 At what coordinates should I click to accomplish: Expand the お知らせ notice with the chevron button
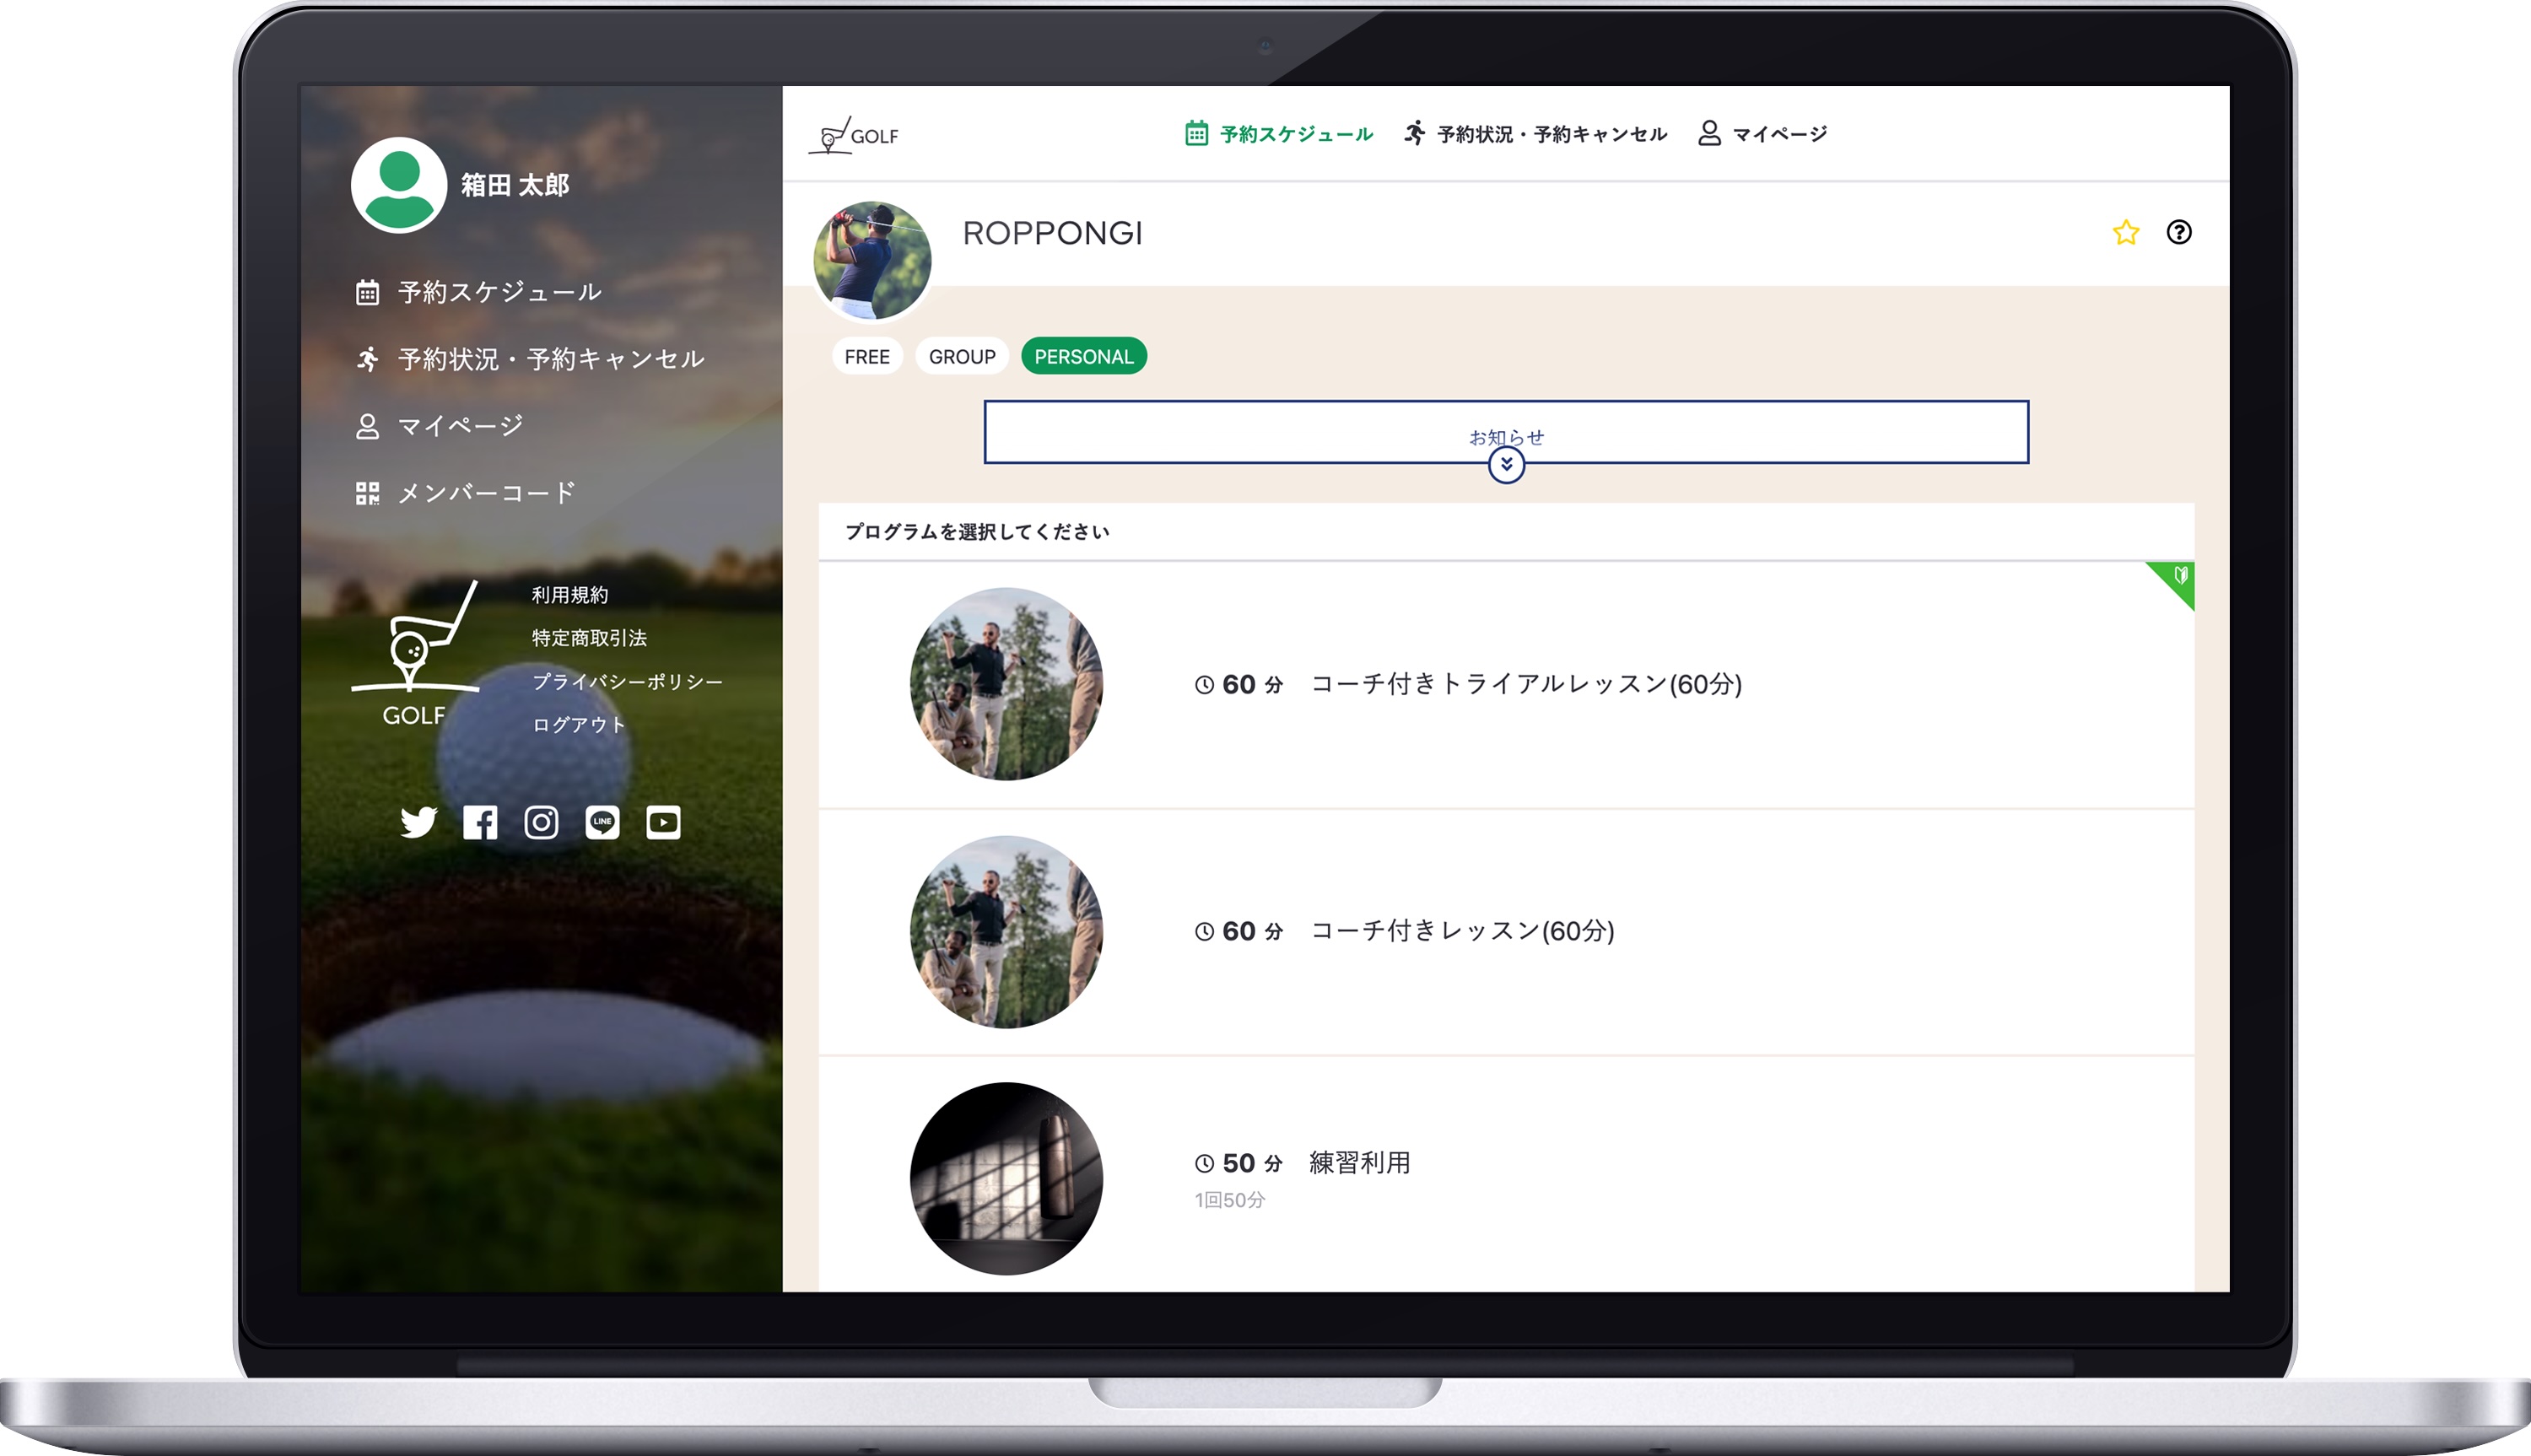click(1506, 465)
